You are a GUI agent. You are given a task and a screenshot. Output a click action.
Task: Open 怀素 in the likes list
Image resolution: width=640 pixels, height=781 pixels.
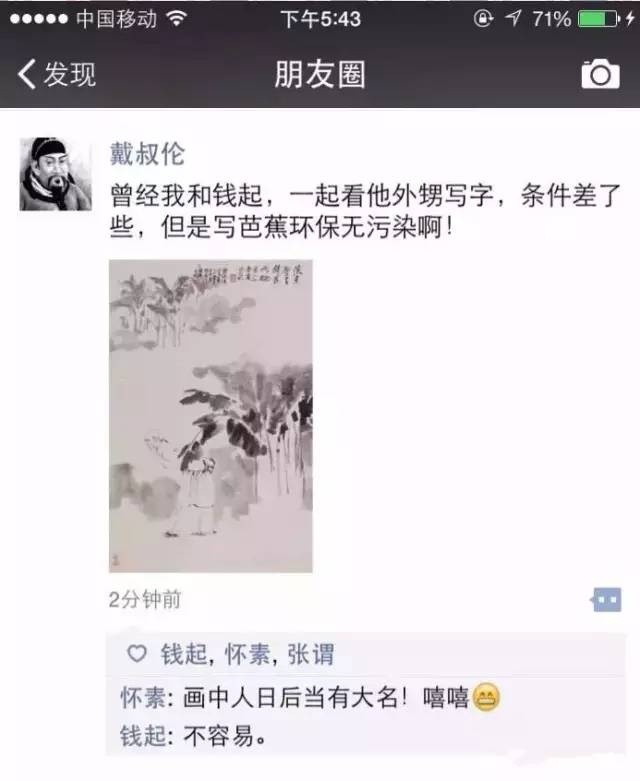tap(248, 654)
